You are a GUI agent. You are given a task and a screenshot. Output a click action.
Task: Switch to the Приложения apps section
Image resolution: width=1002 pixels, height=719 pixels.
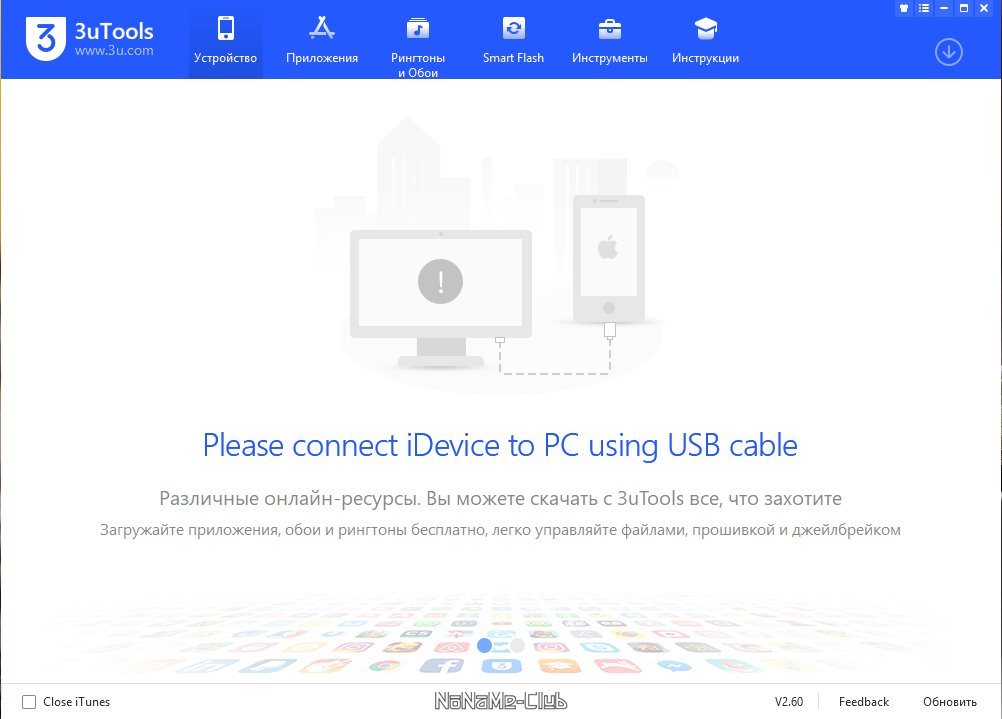coord(321,41)
